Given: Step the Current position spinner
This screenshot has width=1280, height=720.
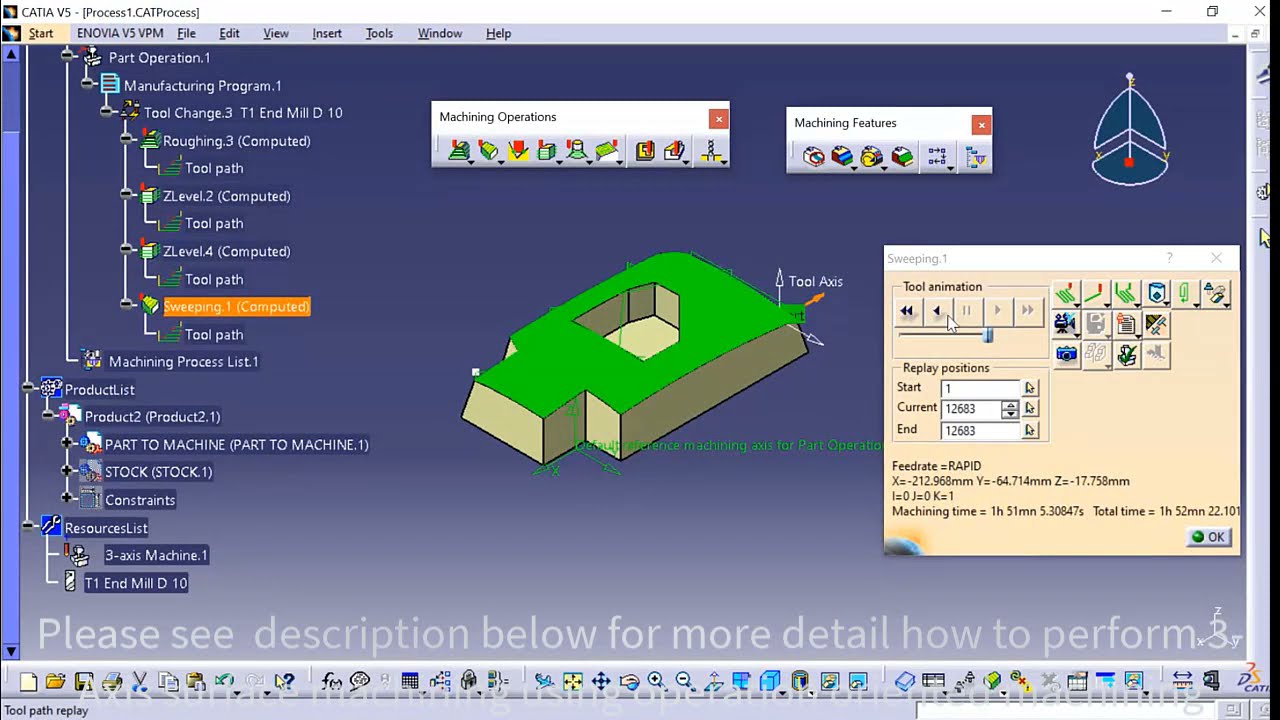Looking at the screenshot, I should [x=1010, y=409].
